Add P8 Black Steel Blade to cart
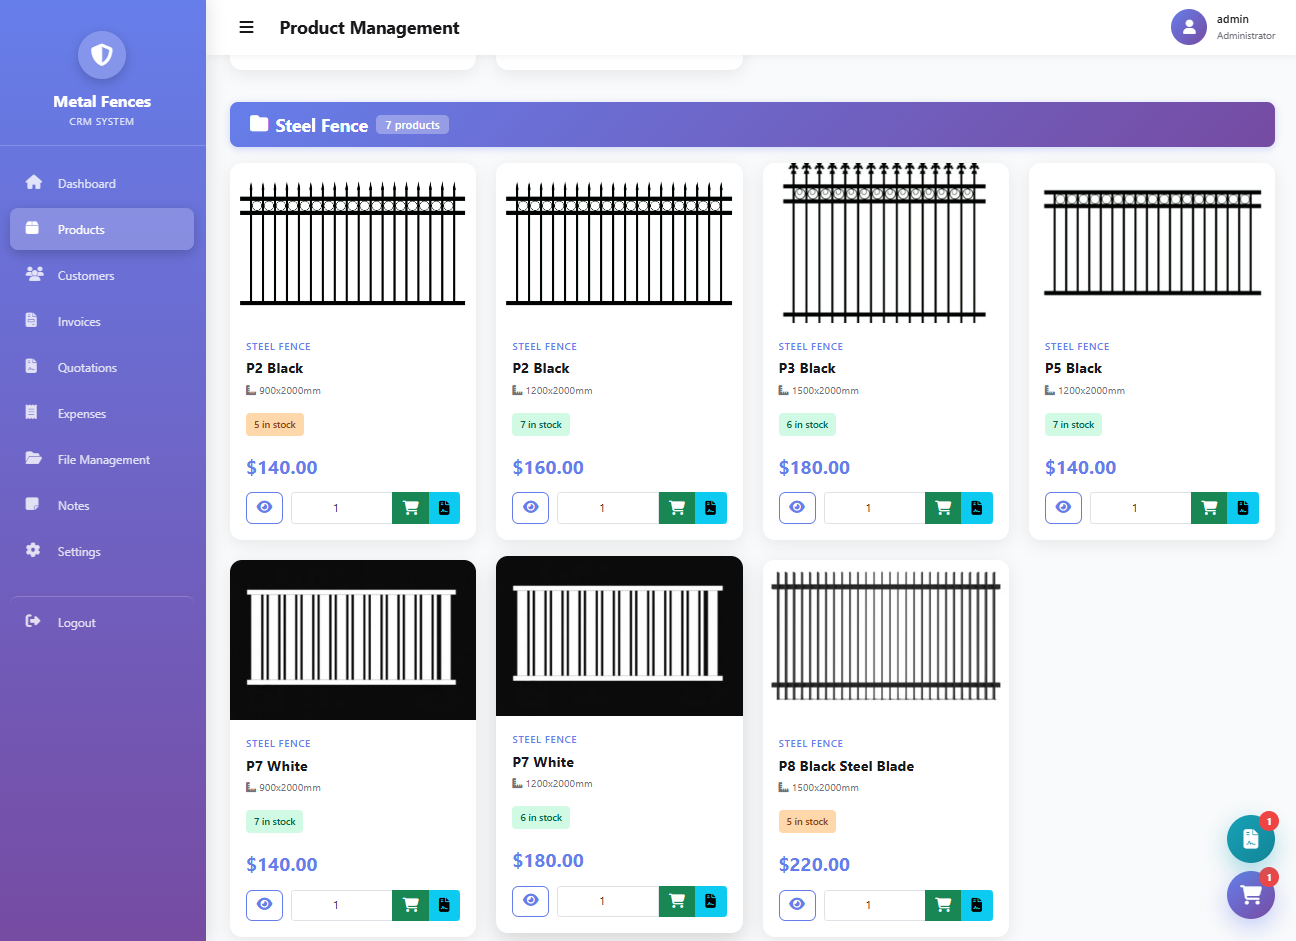1296x941 pixels. [942, 905]
